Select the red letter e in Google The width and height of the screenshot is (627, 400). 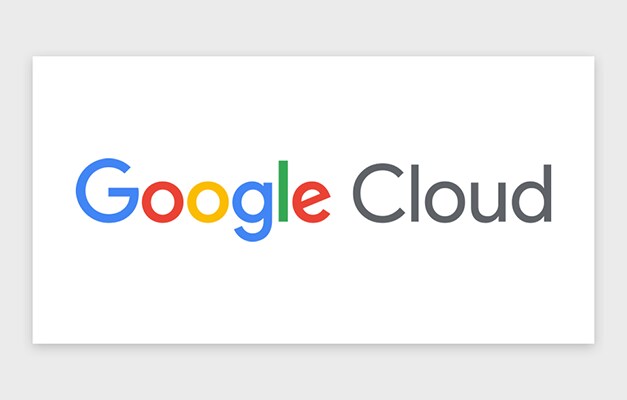click(311, 202)
